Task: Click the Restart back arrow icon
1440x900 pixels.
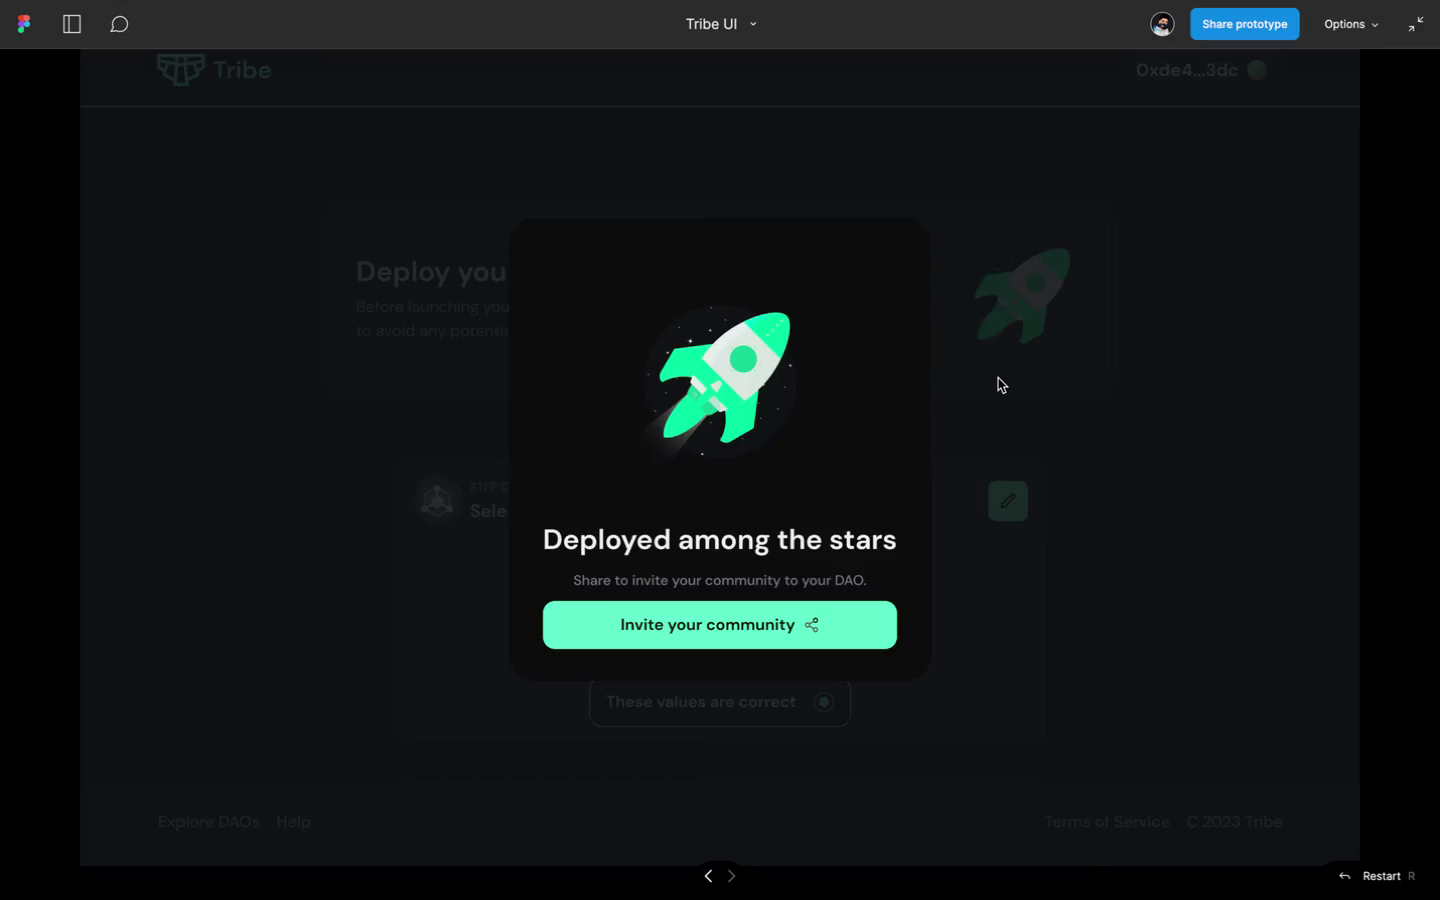Action: coord(1343,876)
